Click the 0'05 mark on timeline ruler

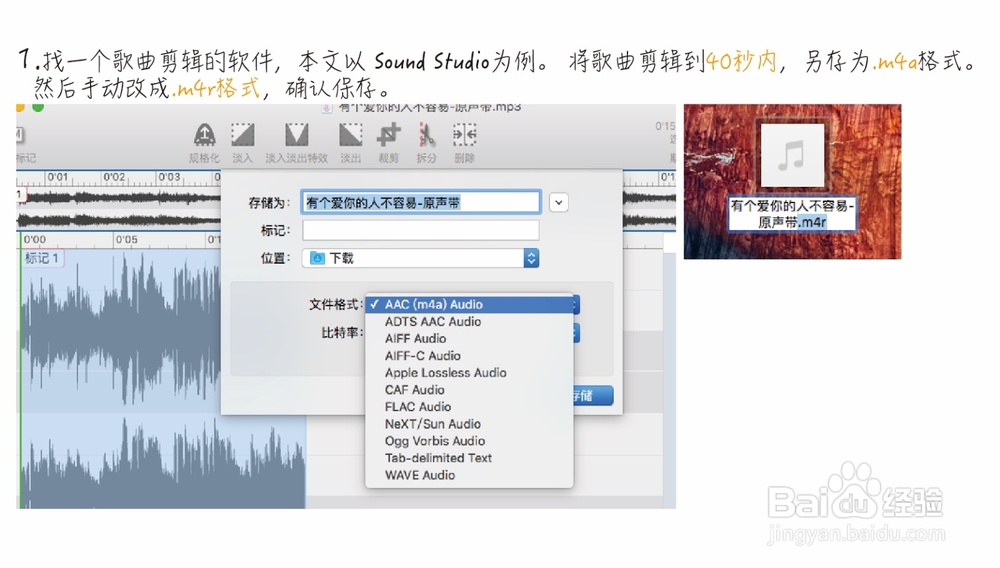click(126, 240)
